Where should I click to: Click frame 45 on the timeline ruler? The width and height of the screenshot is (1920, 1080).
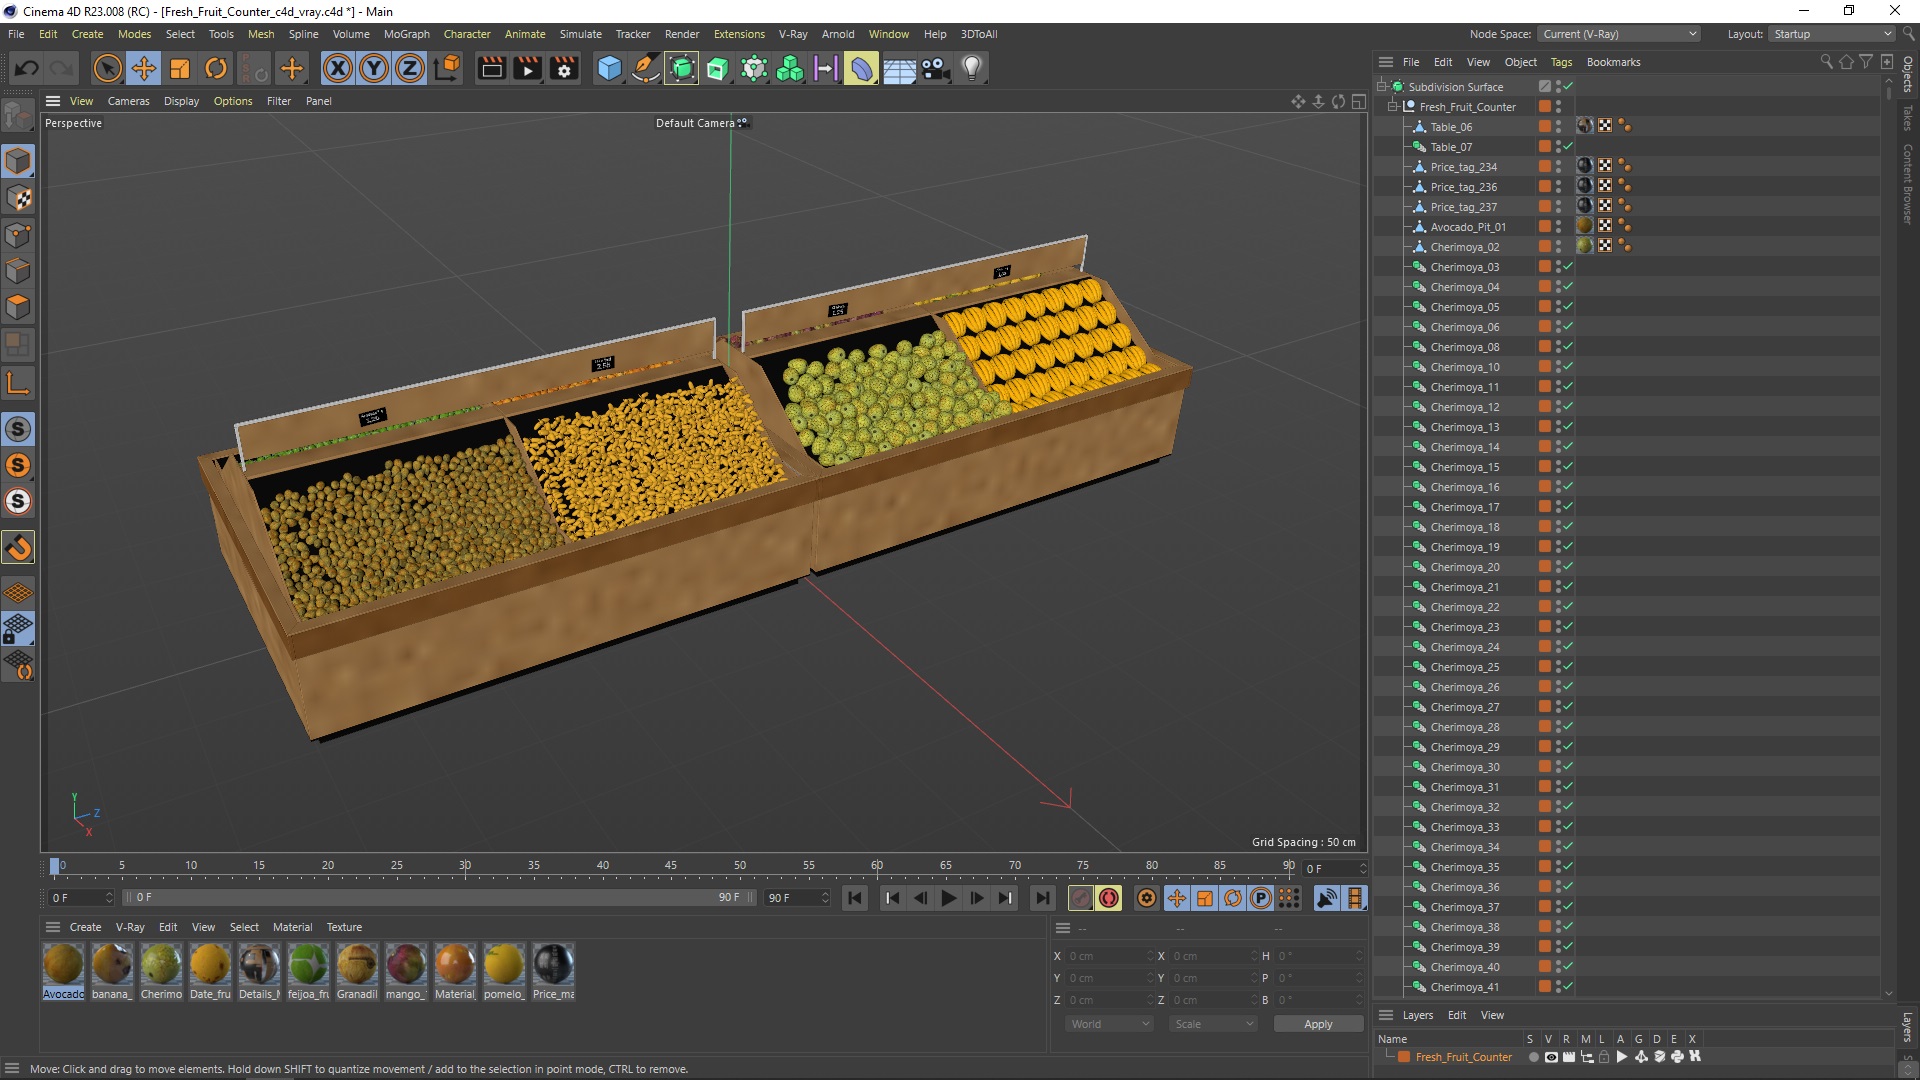[671, 866]
